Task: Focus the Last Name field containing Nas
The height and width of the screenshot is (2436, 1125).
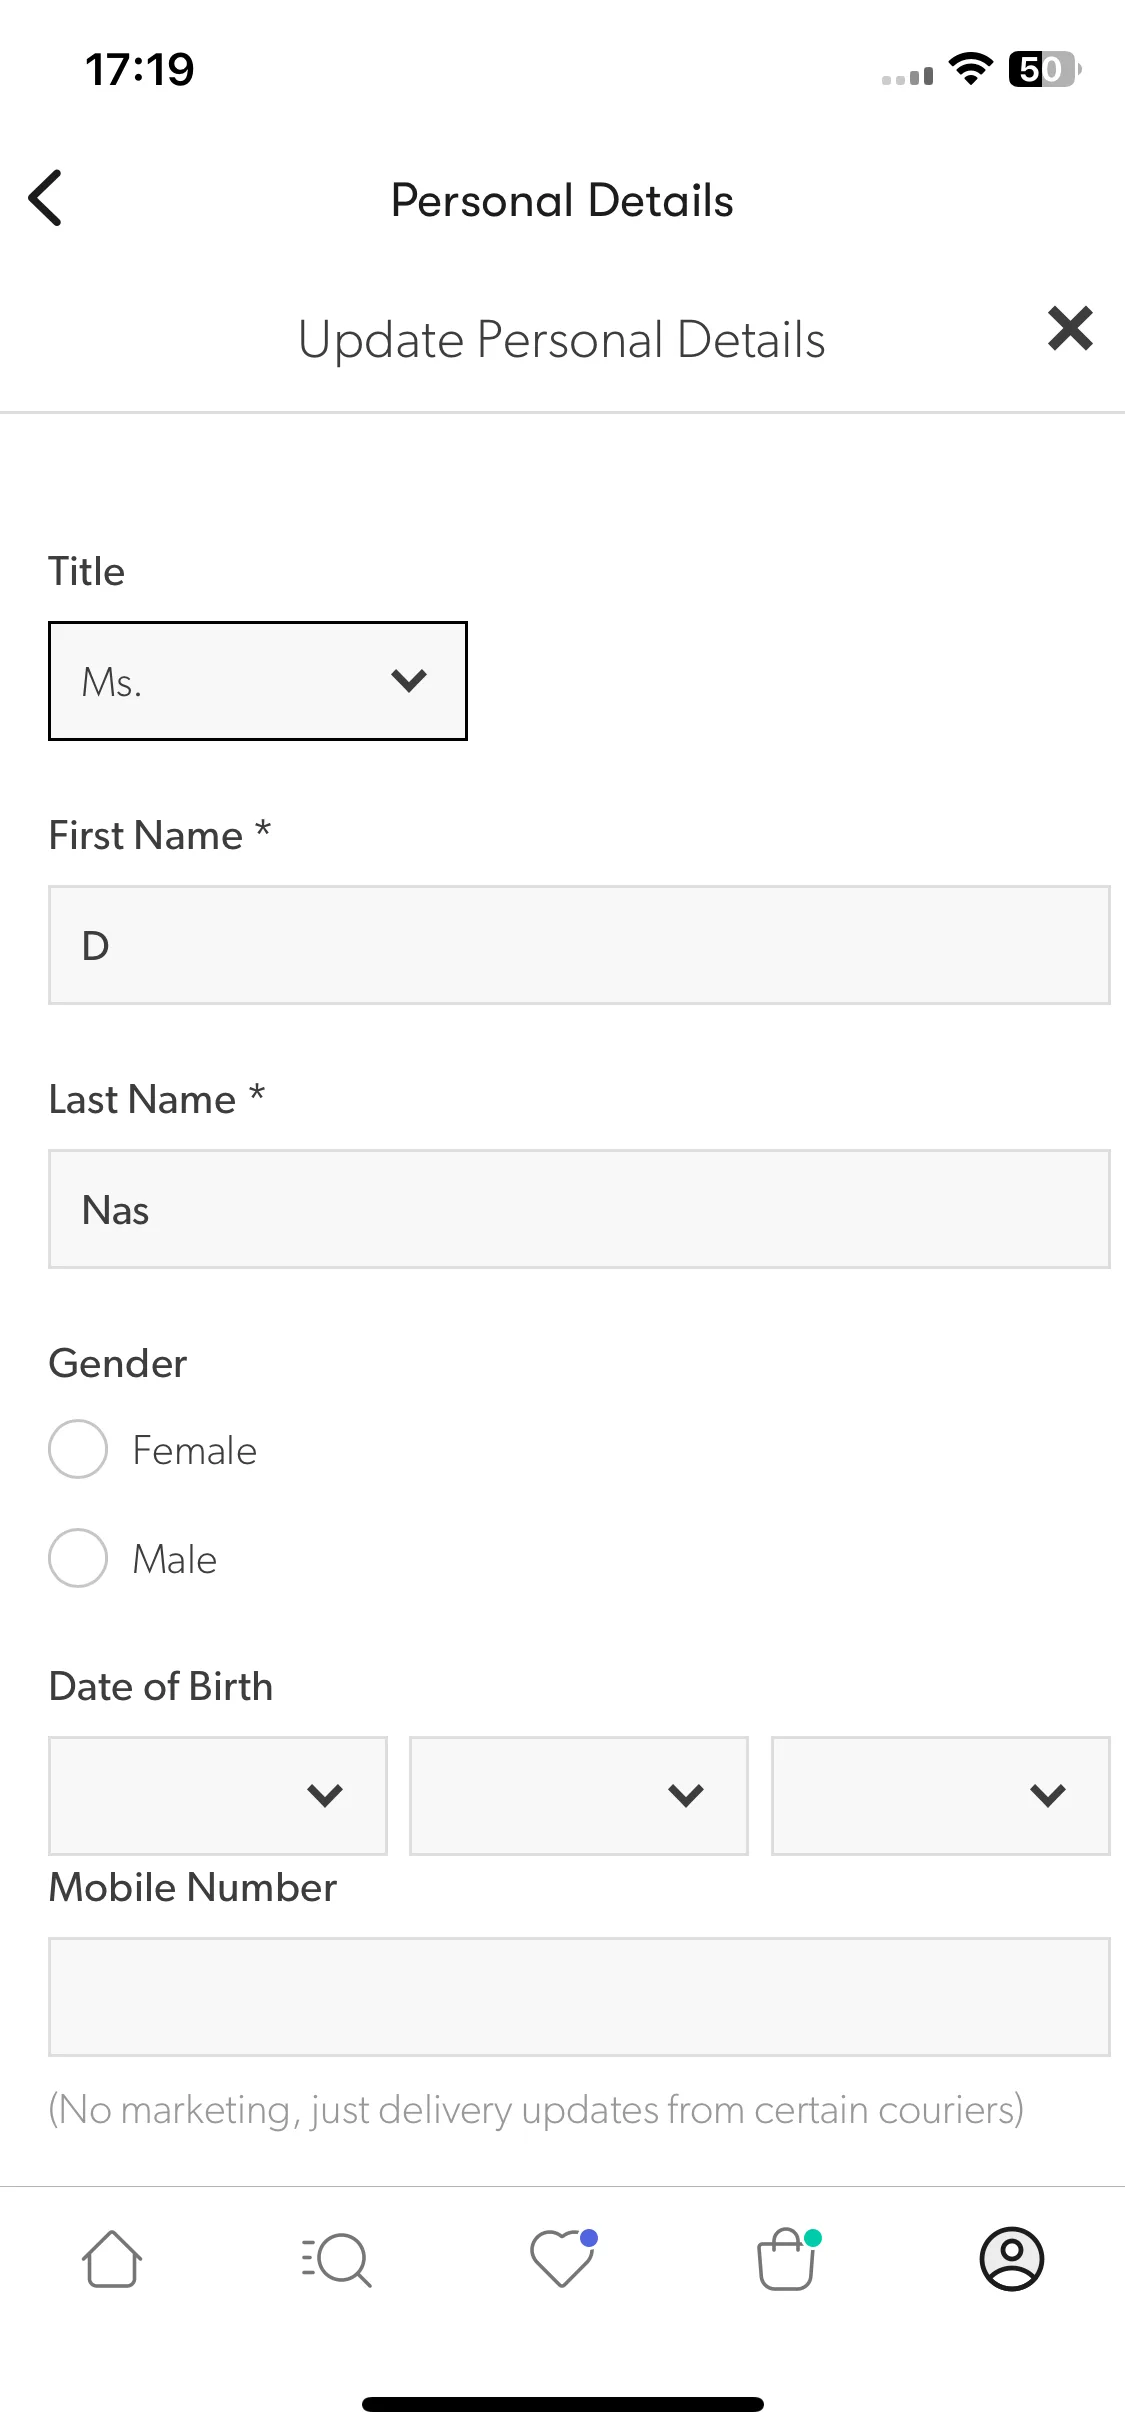Action: [579, 1209]
